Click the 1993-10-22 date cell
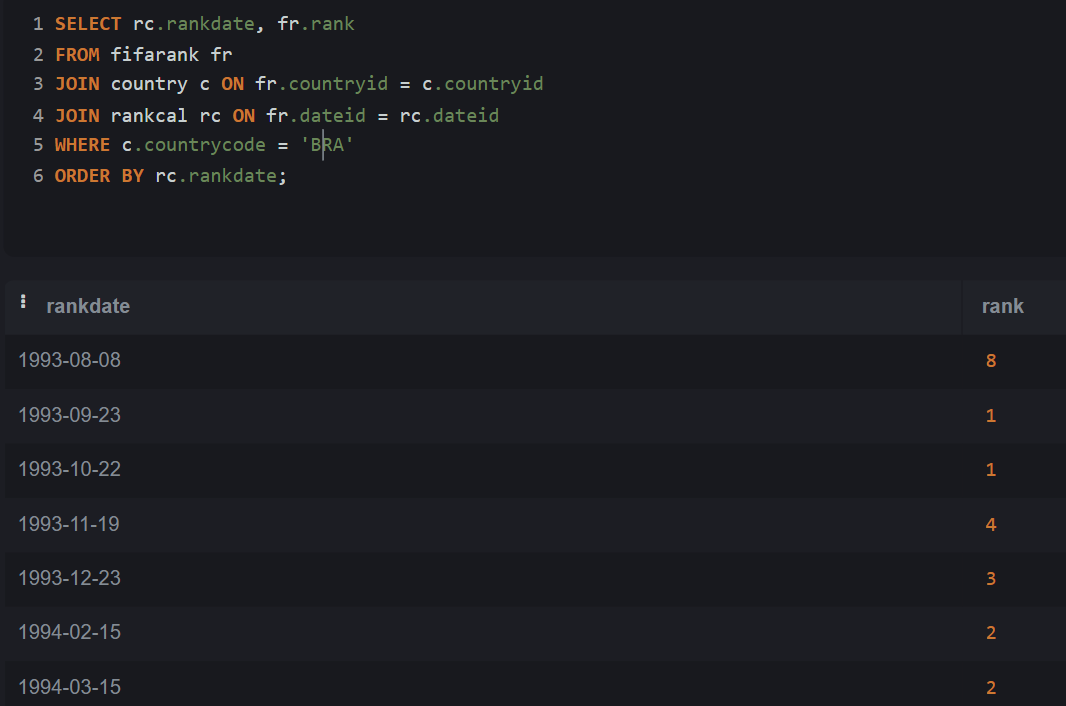1066x706 pixels. (x=69, y=469)
